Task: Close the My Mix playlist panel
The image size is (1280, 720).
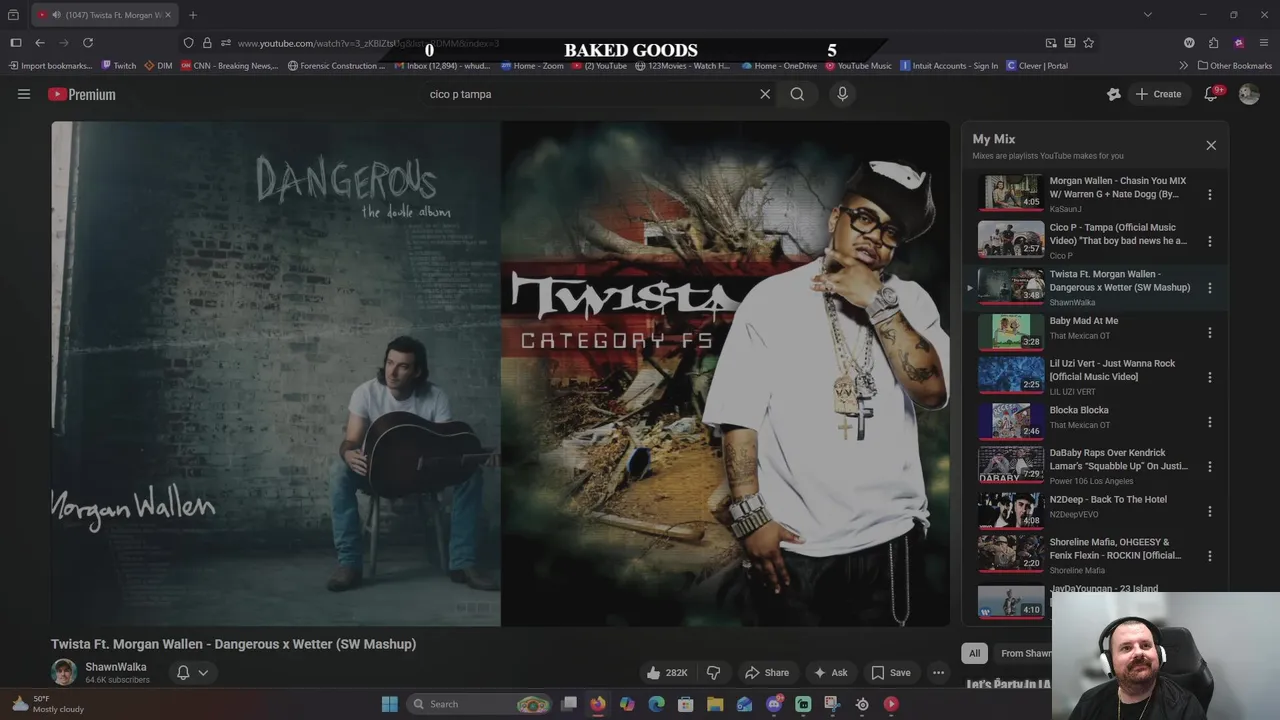Action: point(1211,145)
